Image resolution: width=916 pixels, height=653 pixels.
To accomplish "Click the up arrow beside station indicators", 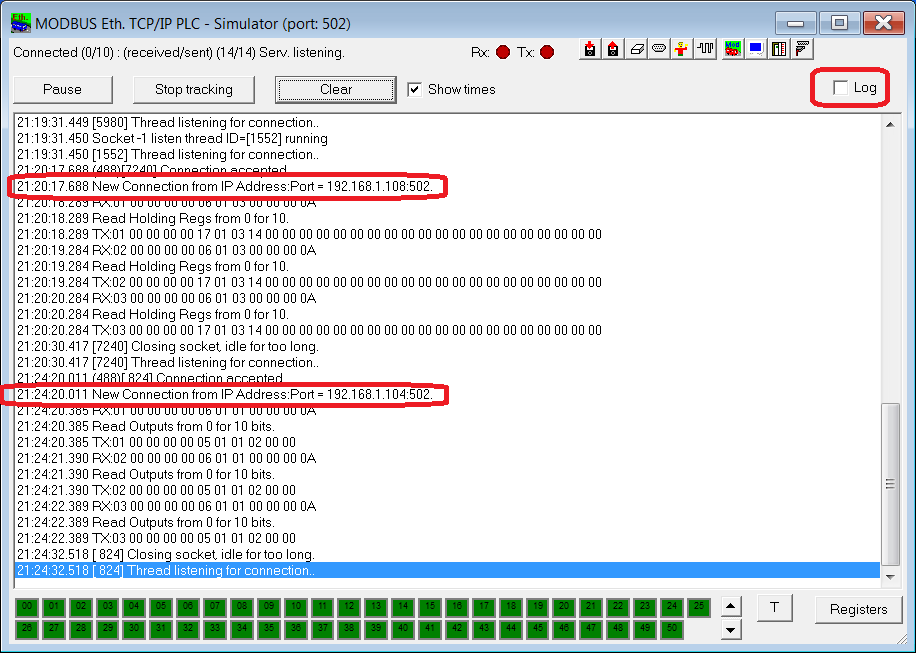I will [731, 606].
